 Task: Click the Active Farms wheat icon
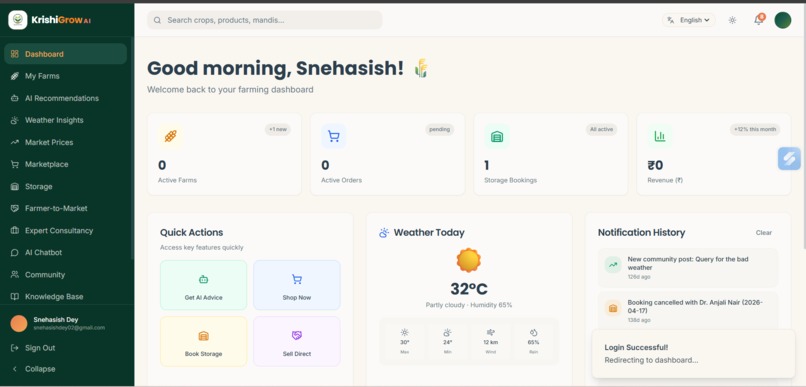pyautogui.click(x=171, y=136)
